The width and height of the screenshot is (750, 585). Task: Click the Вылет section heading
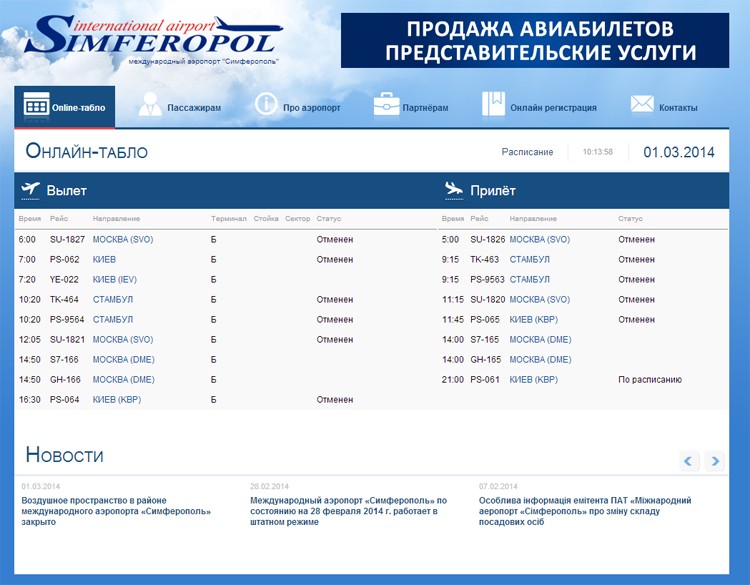click(x=66, y=190)
